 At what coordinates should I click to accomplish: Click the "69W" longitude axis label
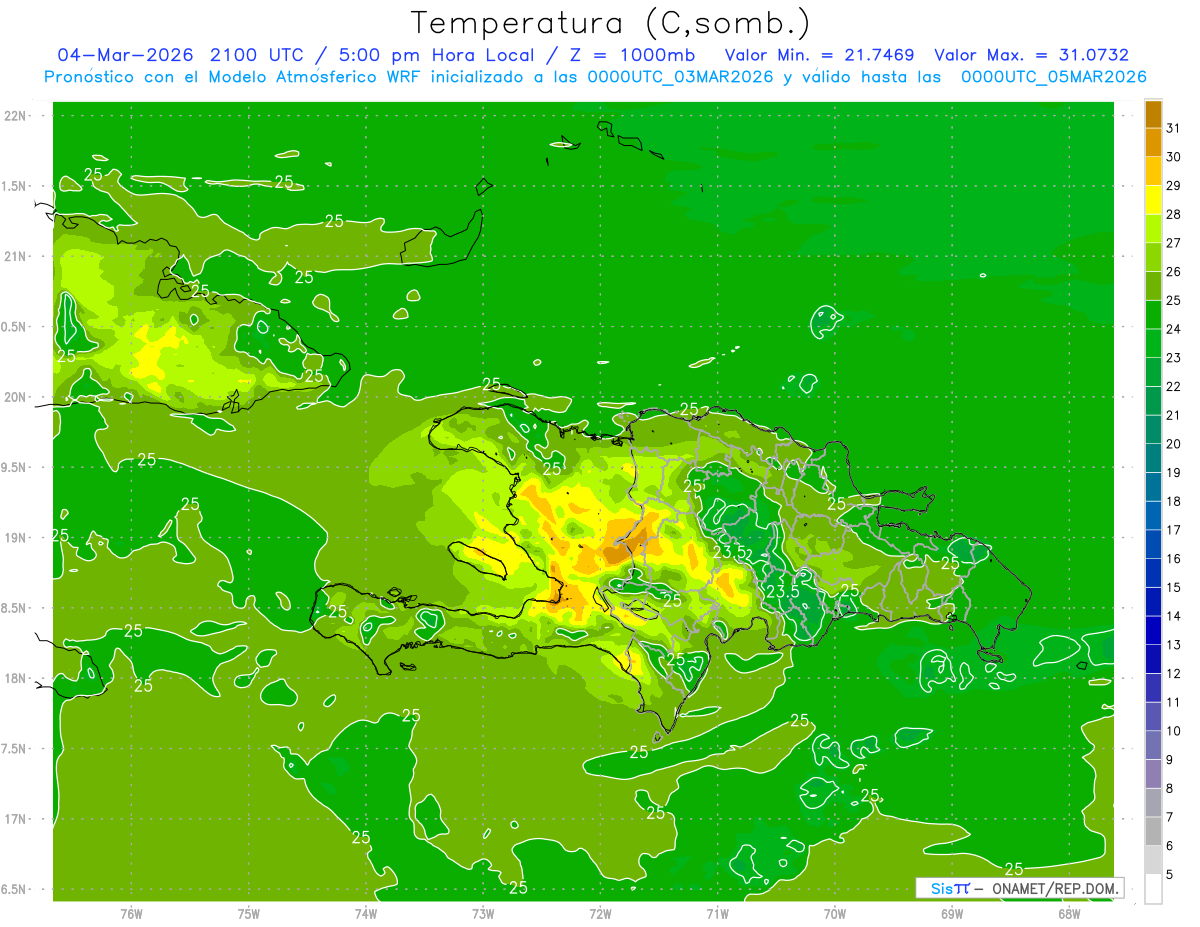[952, 914]
